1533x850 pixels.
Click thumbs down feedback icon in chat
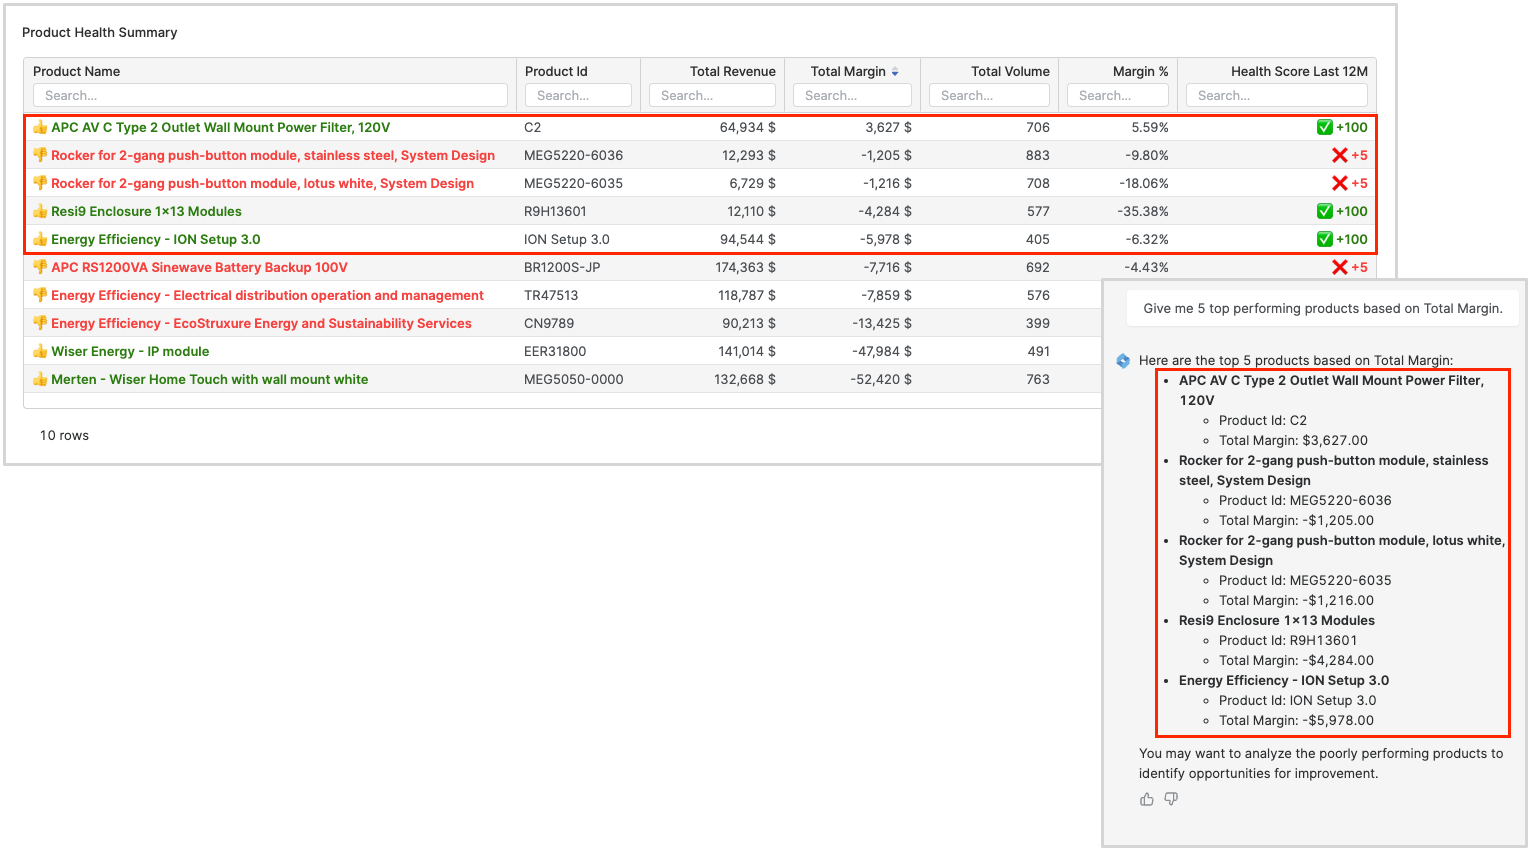pos(1171,799)
